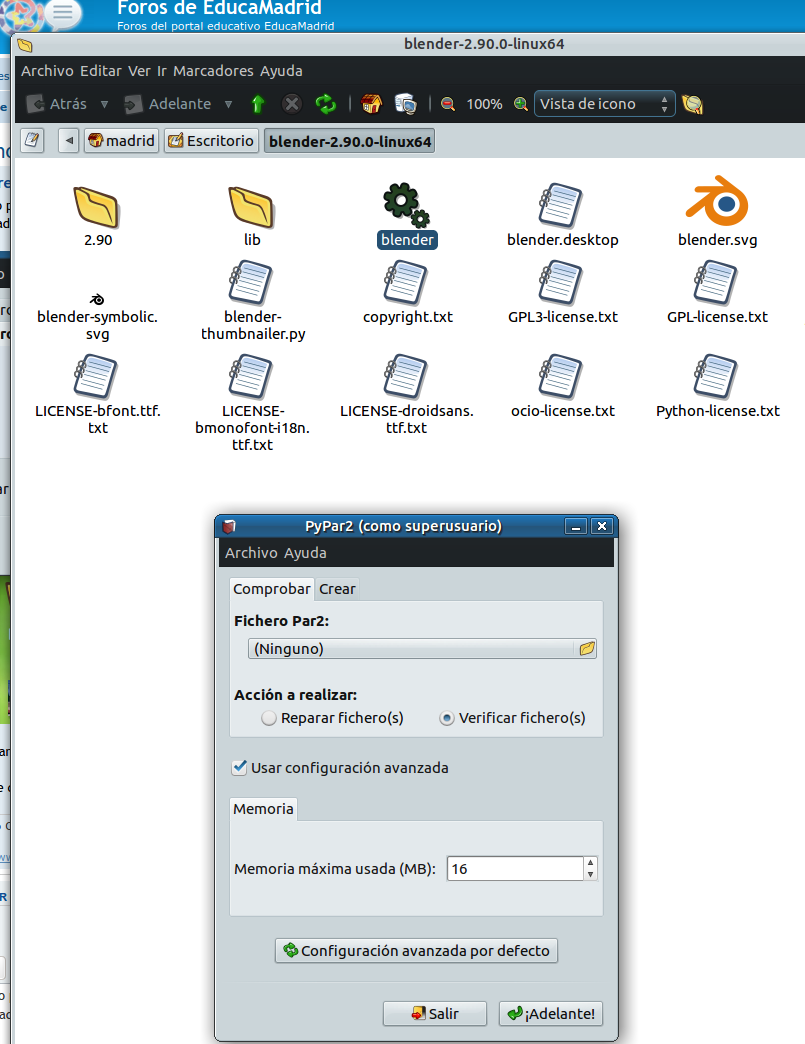Click Configuración avanzada por defecto button
The image size is (805, 1044).
416,950
